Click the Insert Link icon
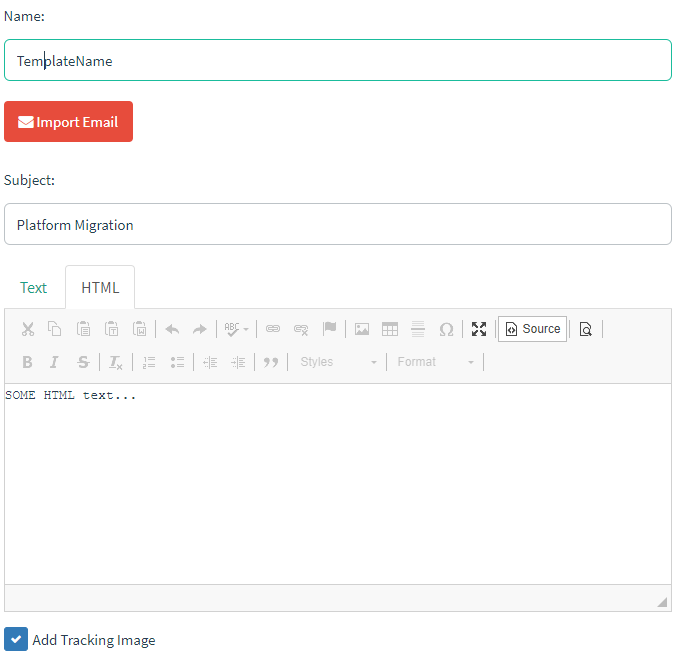 [273, 329]
